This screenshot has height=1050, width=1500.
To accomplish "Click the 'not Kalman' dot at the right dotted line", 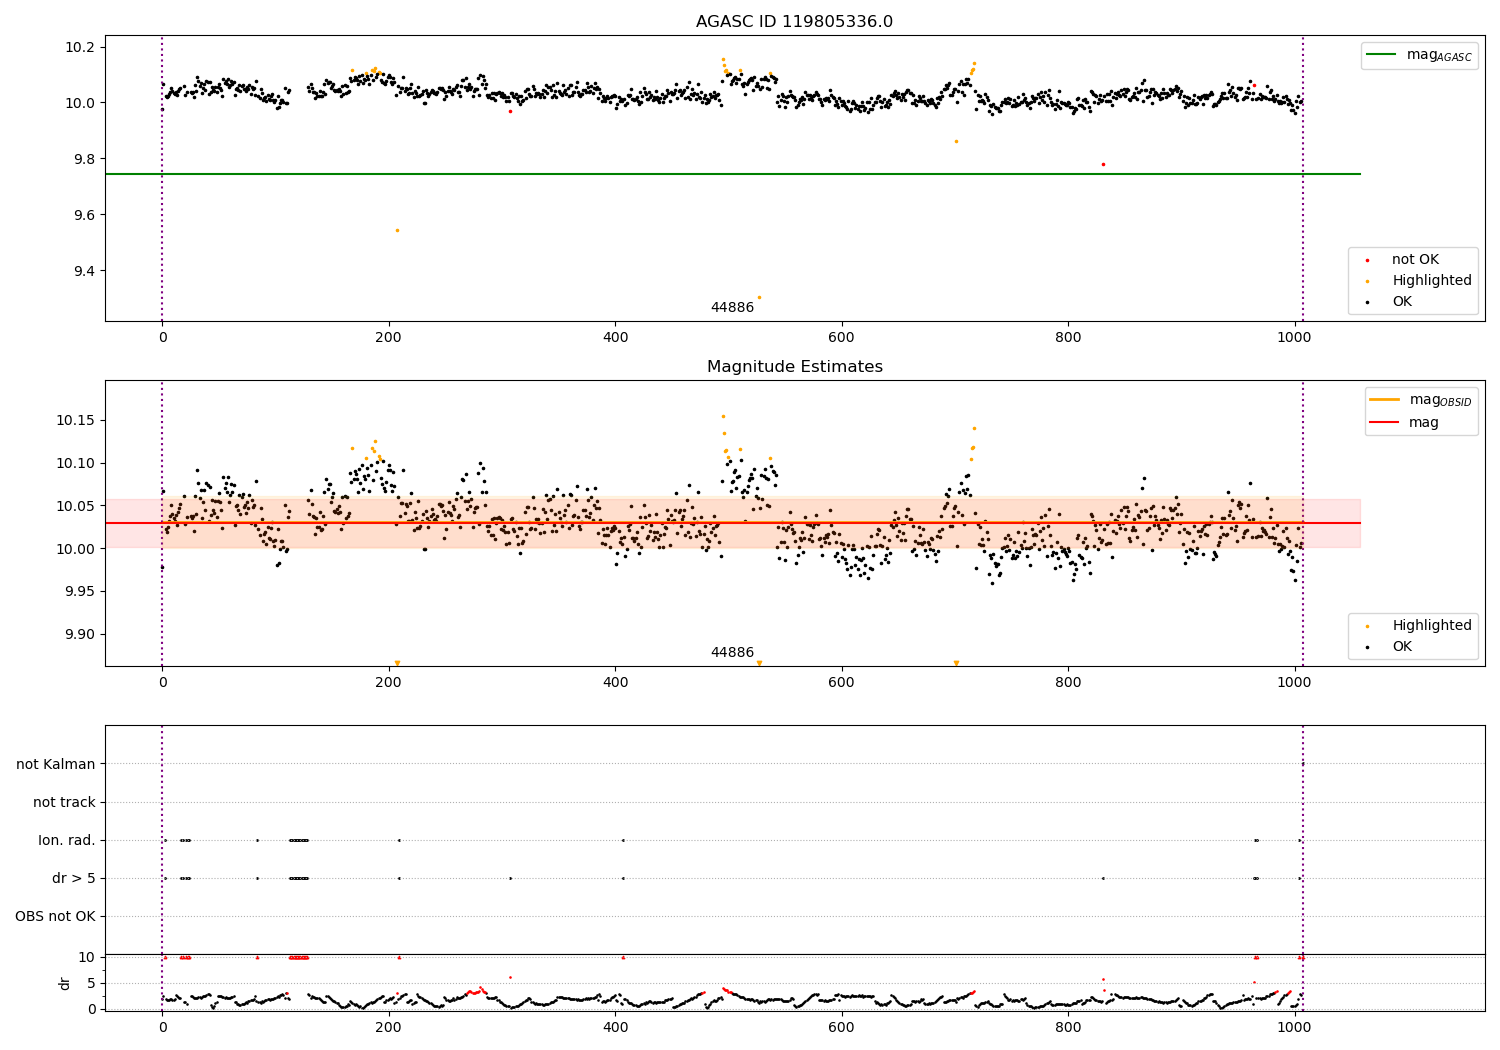I will tap(1302, 765).
